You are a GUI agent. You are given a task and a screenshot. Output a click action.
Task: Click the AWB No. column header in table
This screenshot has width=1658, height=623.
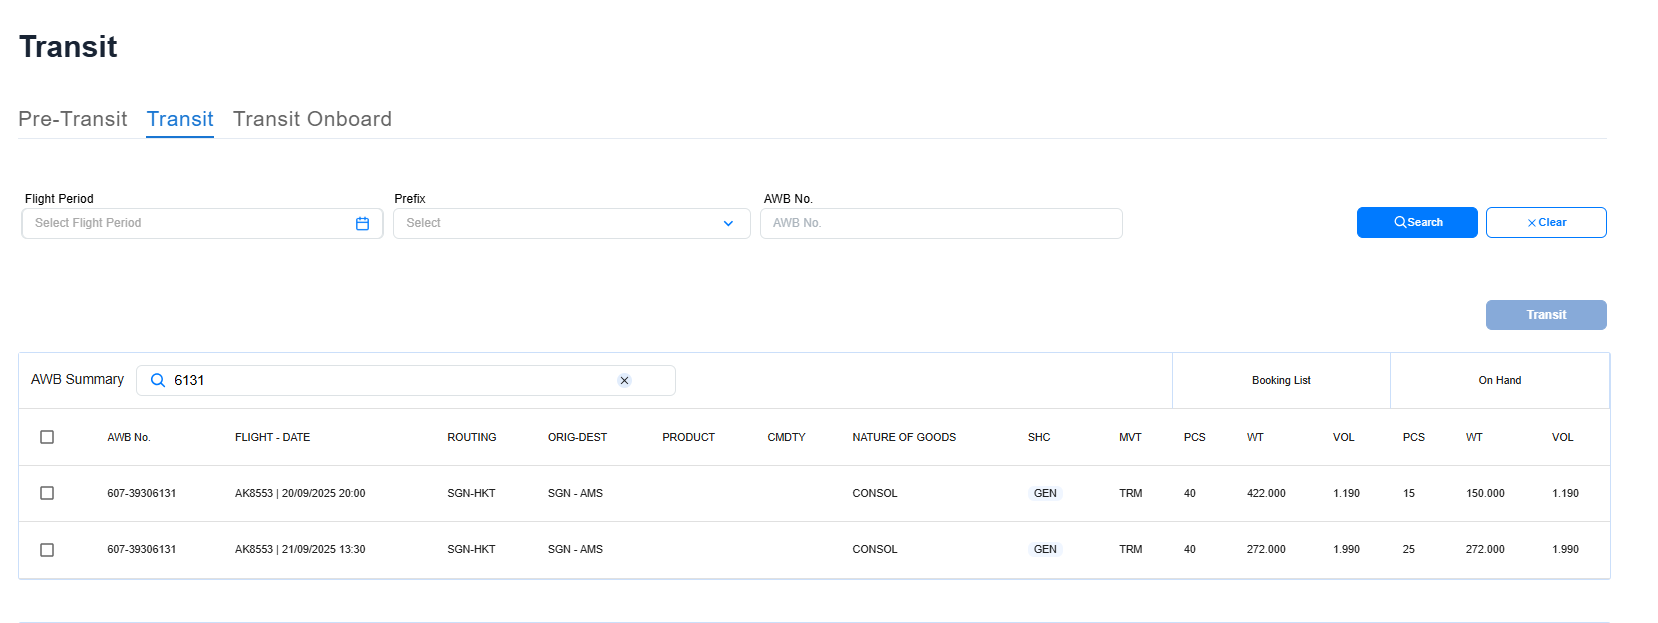pos(129,438)
